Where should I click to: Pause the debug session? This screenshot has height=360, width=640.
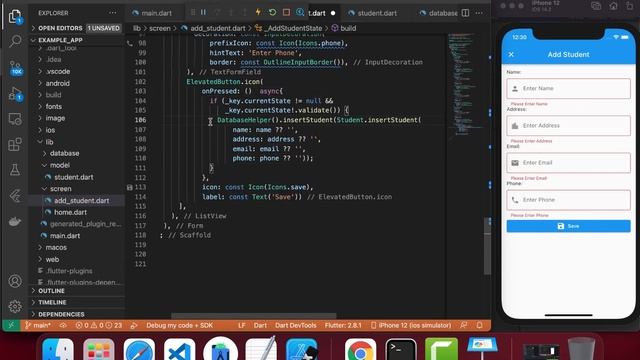(x=203, y=13)
